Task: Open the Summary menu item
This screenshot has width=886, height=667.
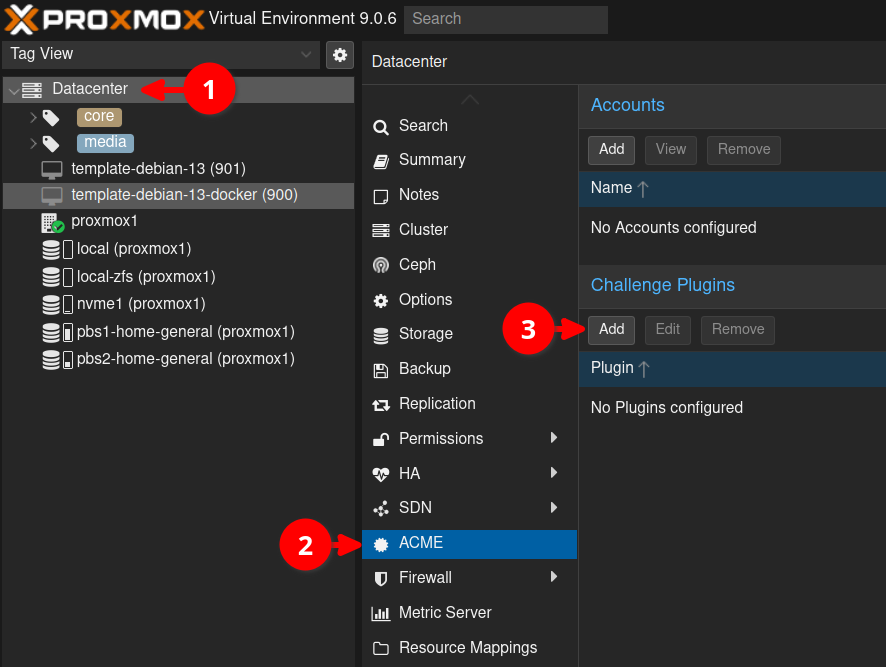Action: tap(469, 161)
